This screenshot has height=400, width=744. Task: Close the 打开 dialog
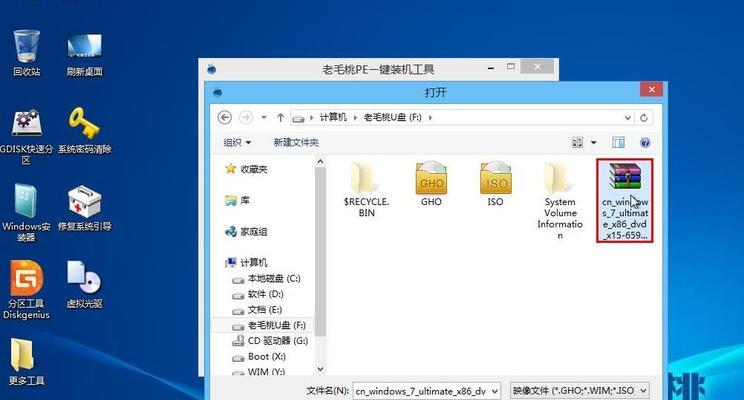(651, 89)
